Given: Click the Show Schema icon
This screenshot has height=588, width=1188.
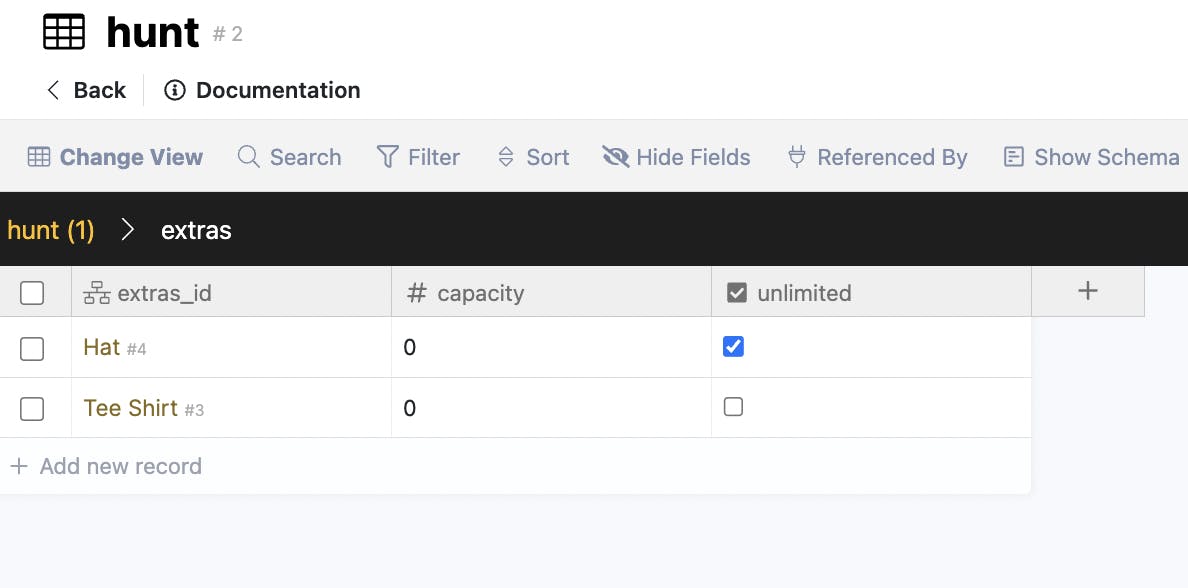Looking at the screenshot, I should point(1014,157).
